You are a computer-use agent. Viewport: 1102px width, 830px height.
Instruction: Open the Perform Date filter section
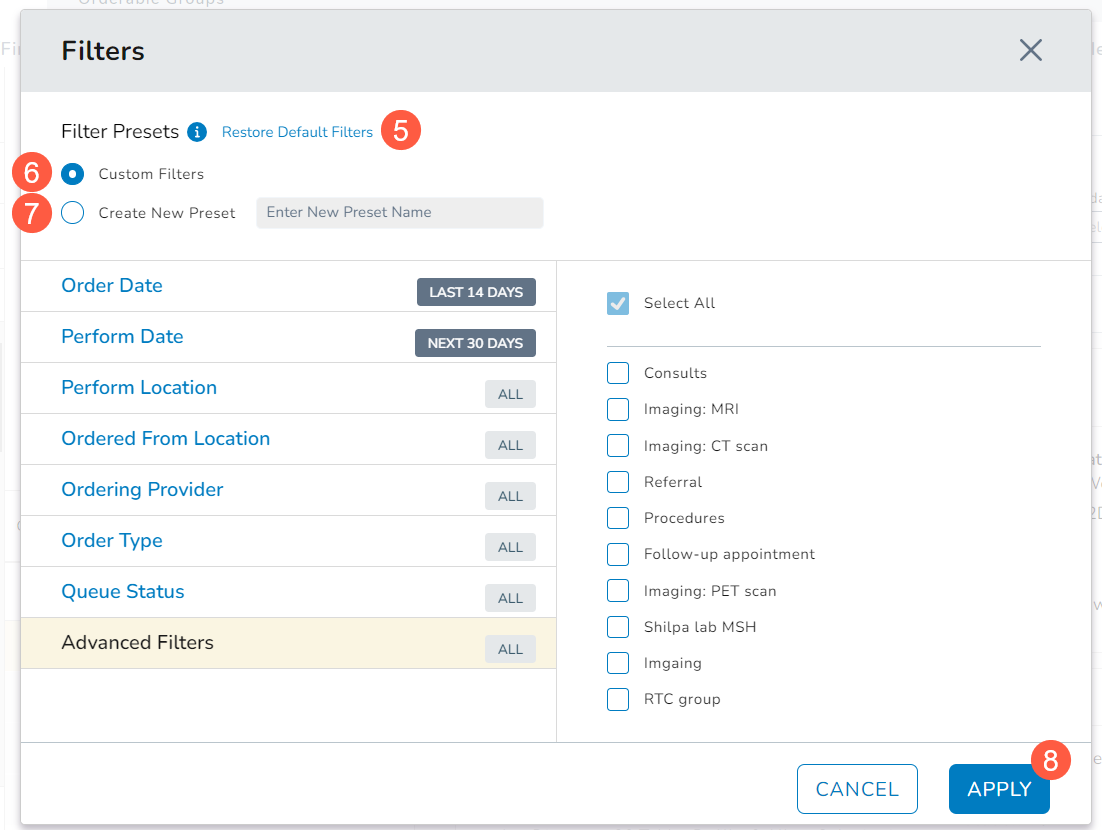coord(122,337)
